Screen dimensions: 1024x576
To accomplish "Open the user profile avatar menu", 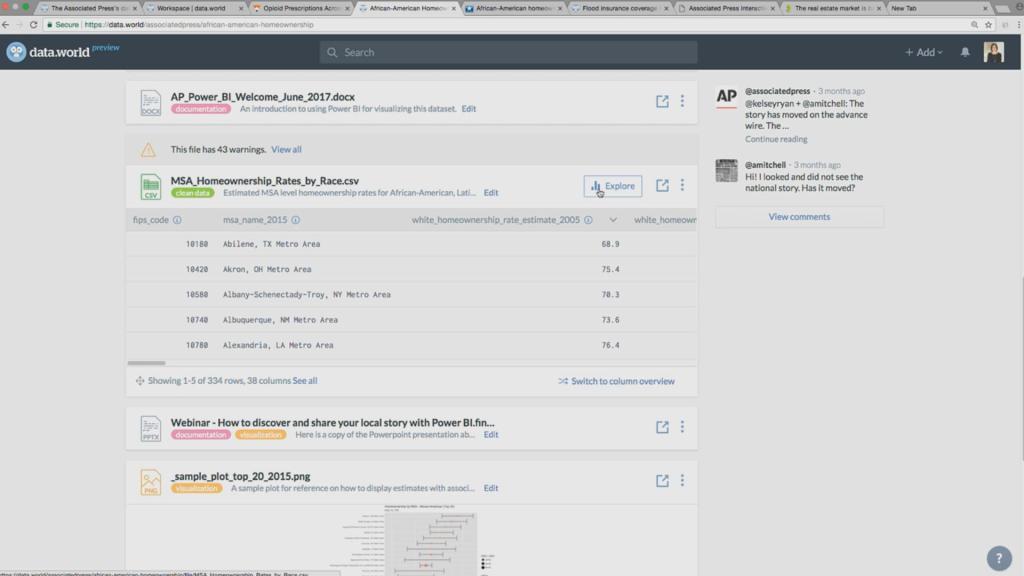I will tap(993, 52).
